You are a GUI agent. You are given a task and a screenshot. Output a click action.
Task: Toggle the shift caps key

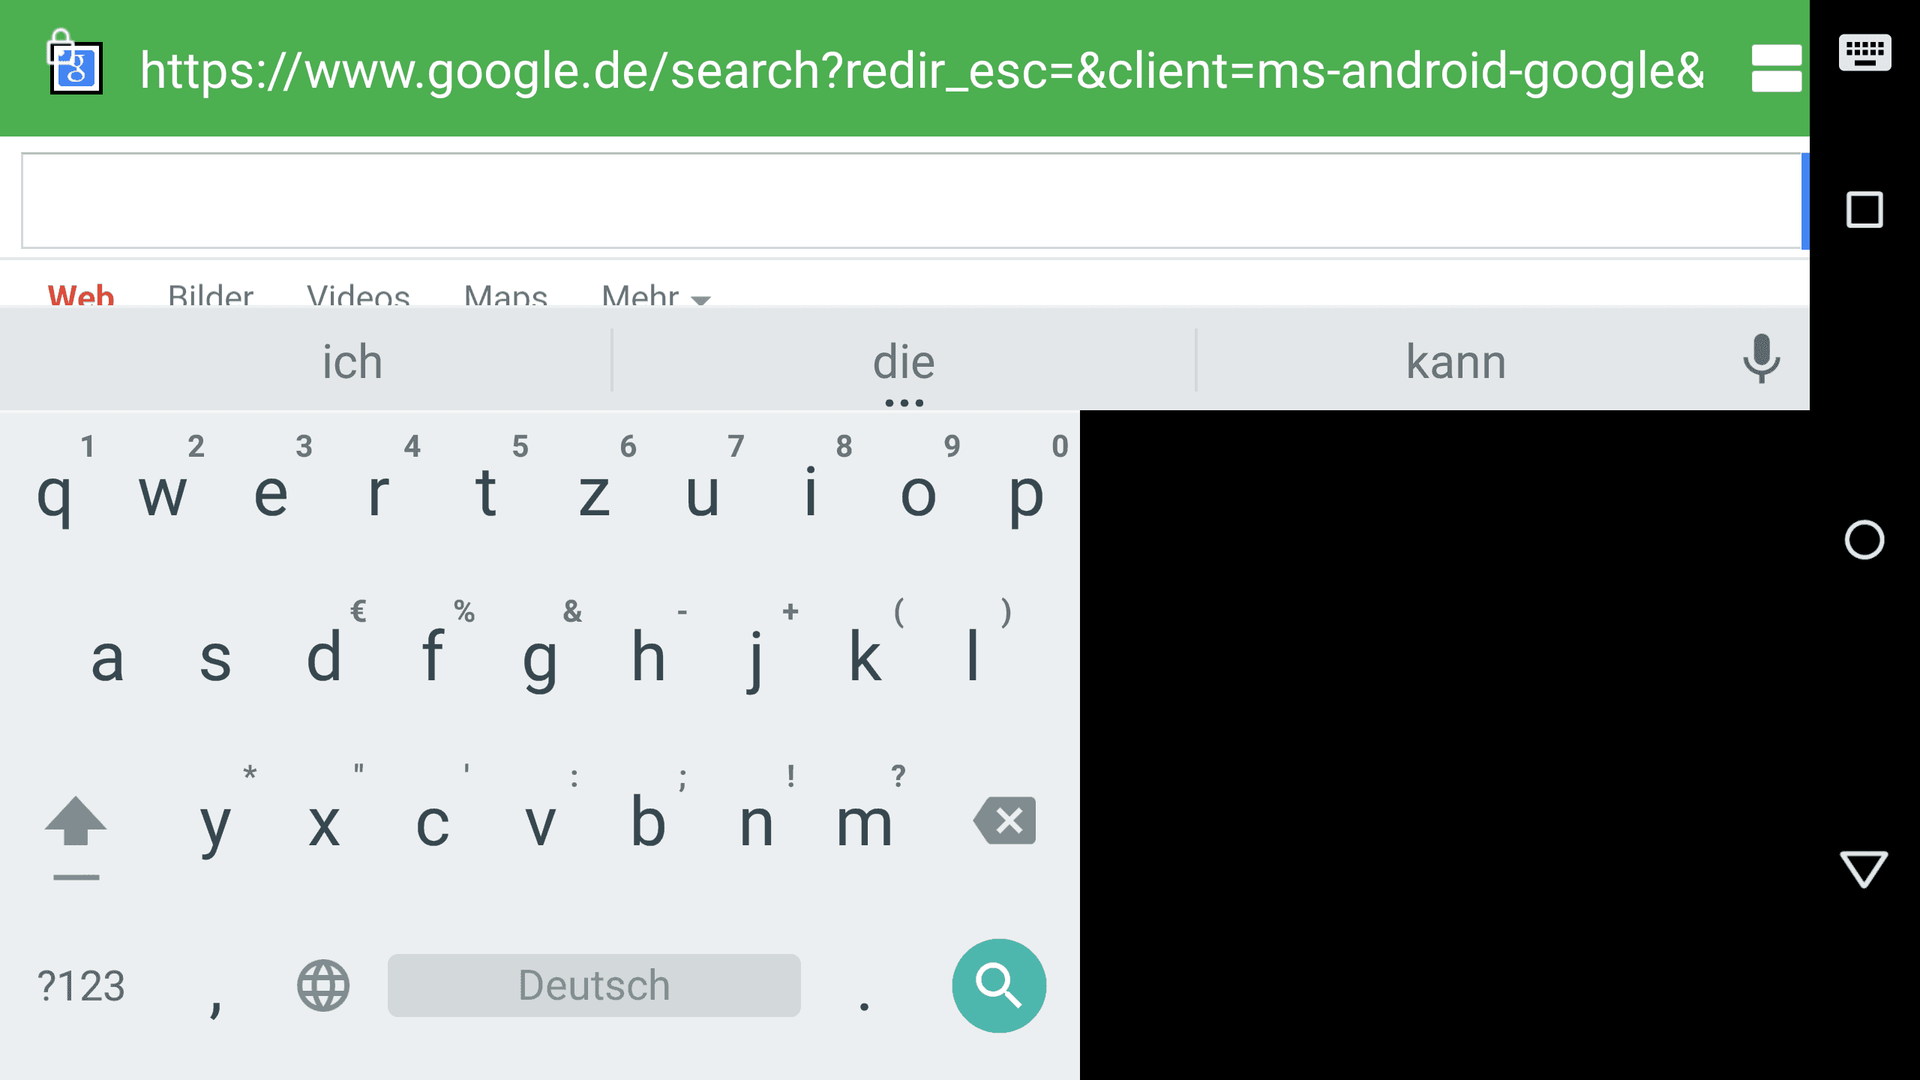76,837
